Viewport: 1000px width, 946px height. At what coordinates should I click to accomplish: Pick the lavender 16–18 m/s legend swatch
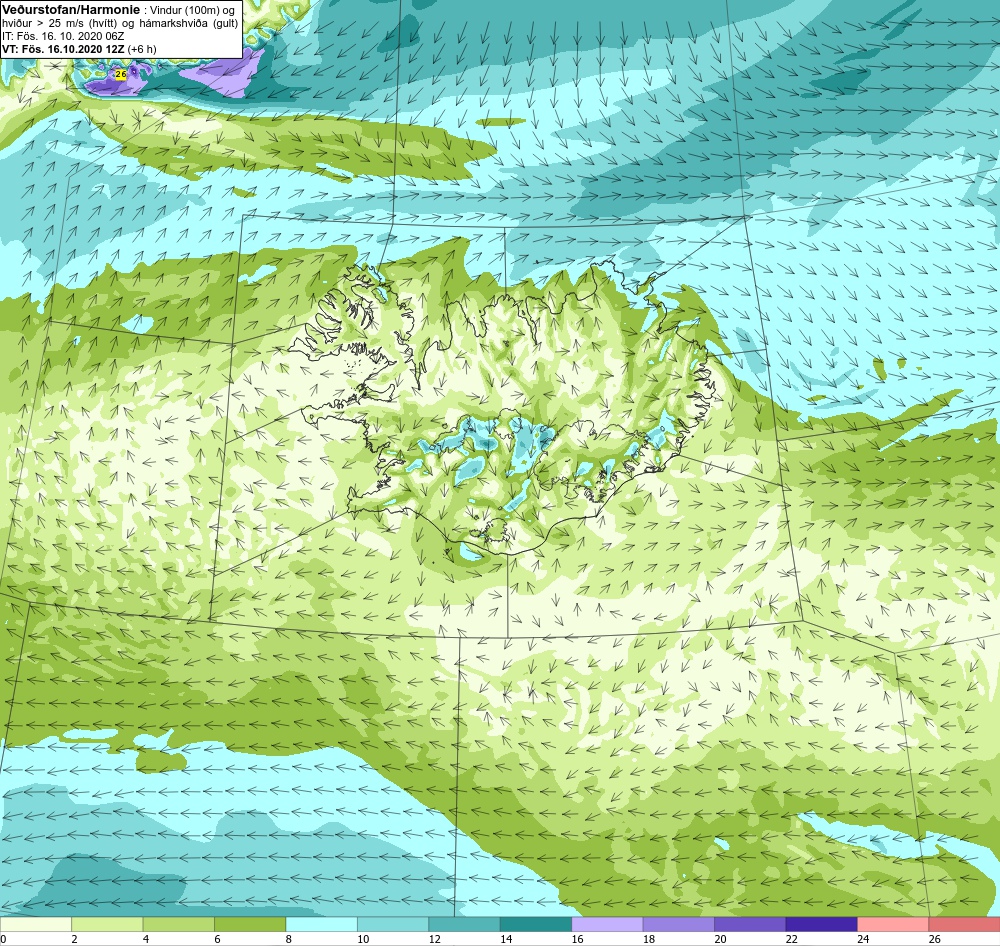click(x=607, y=924)
